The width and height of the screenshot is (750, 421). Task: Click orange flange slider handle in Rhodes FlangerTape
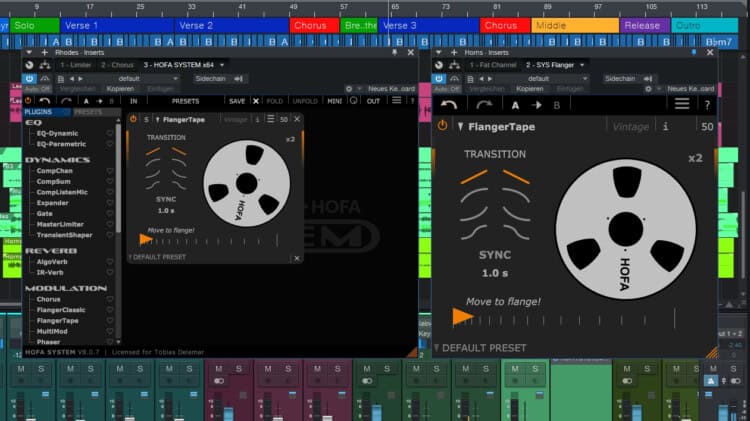145,239
